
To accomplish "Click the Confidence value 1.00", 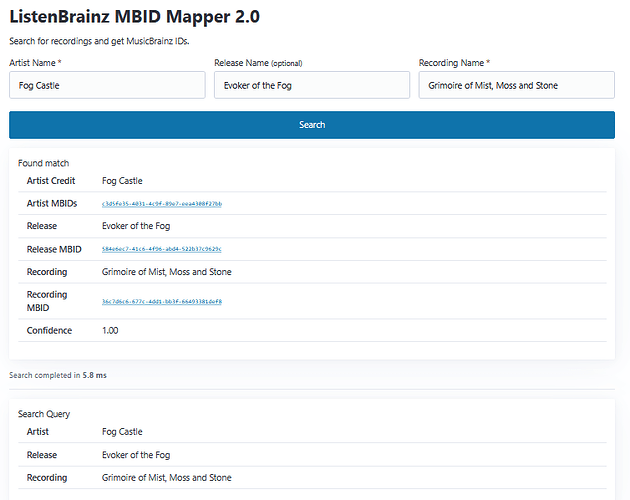I will [x=110, y=330].
